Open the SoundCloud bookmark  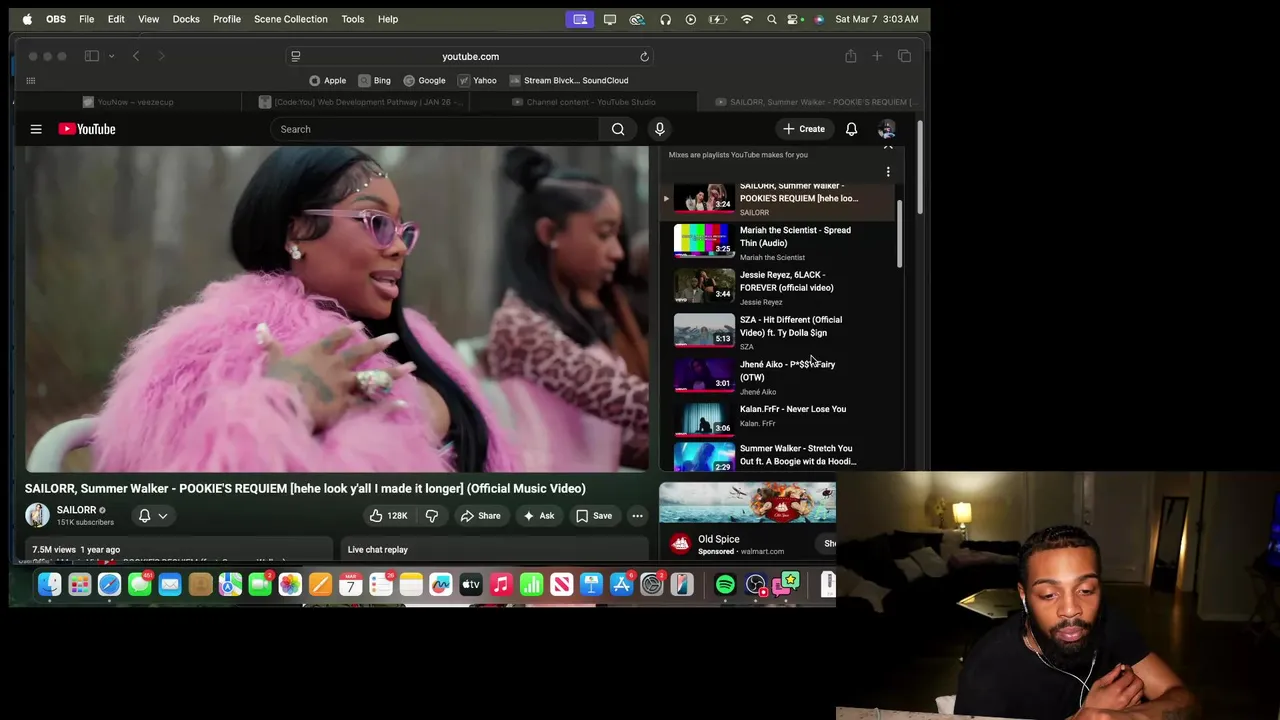[569, 80]
